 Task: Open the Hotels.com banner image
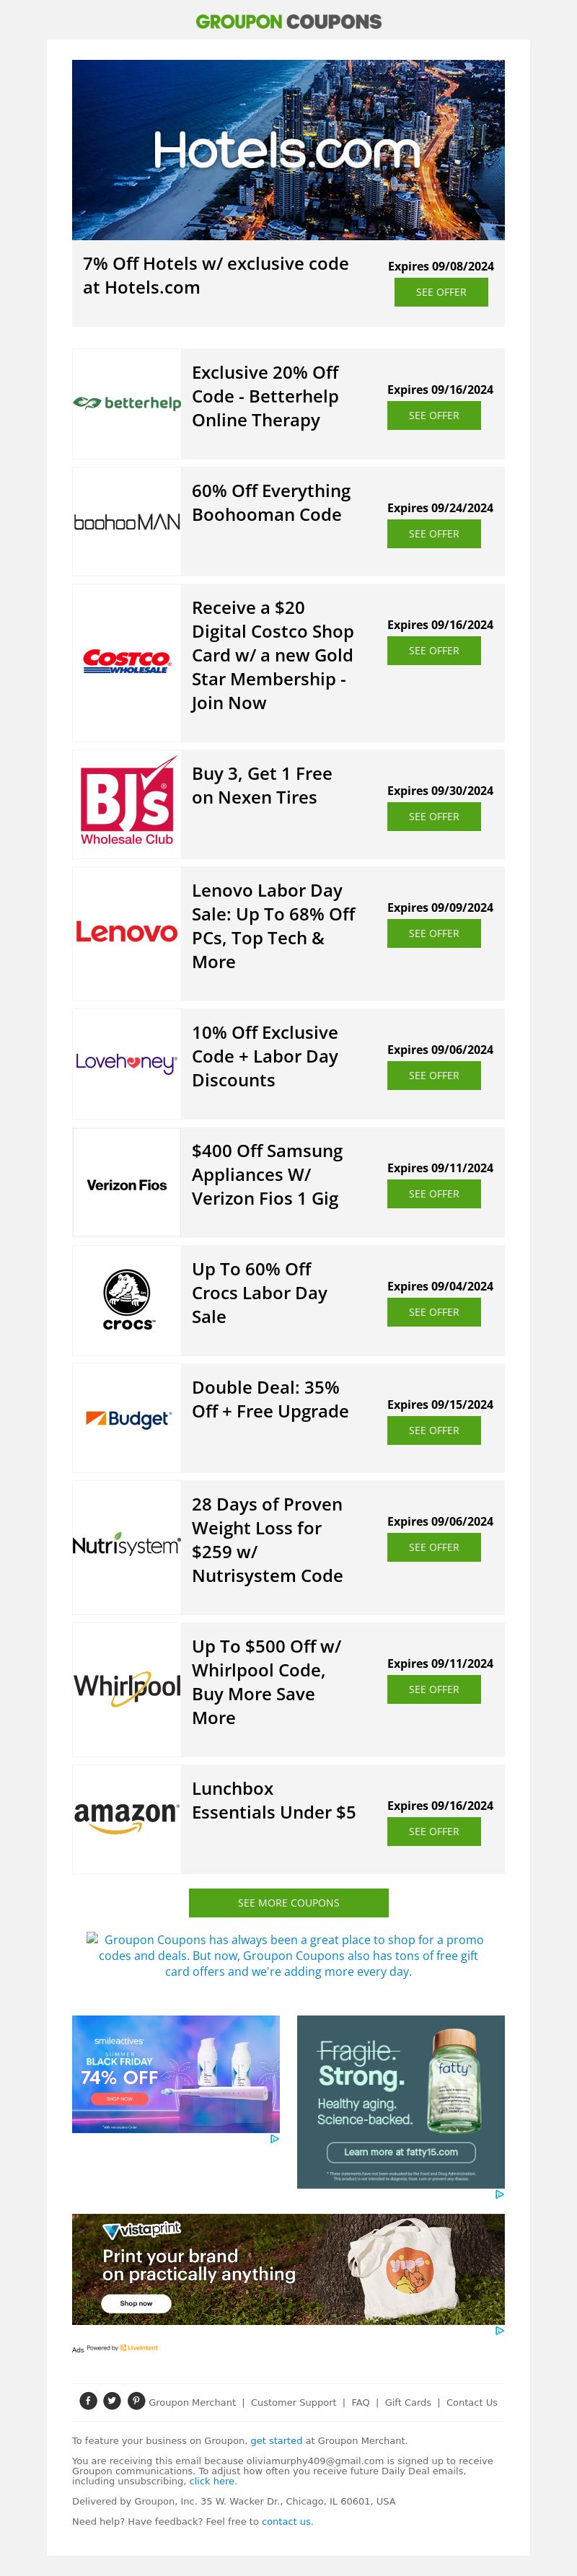click(288, 150)
